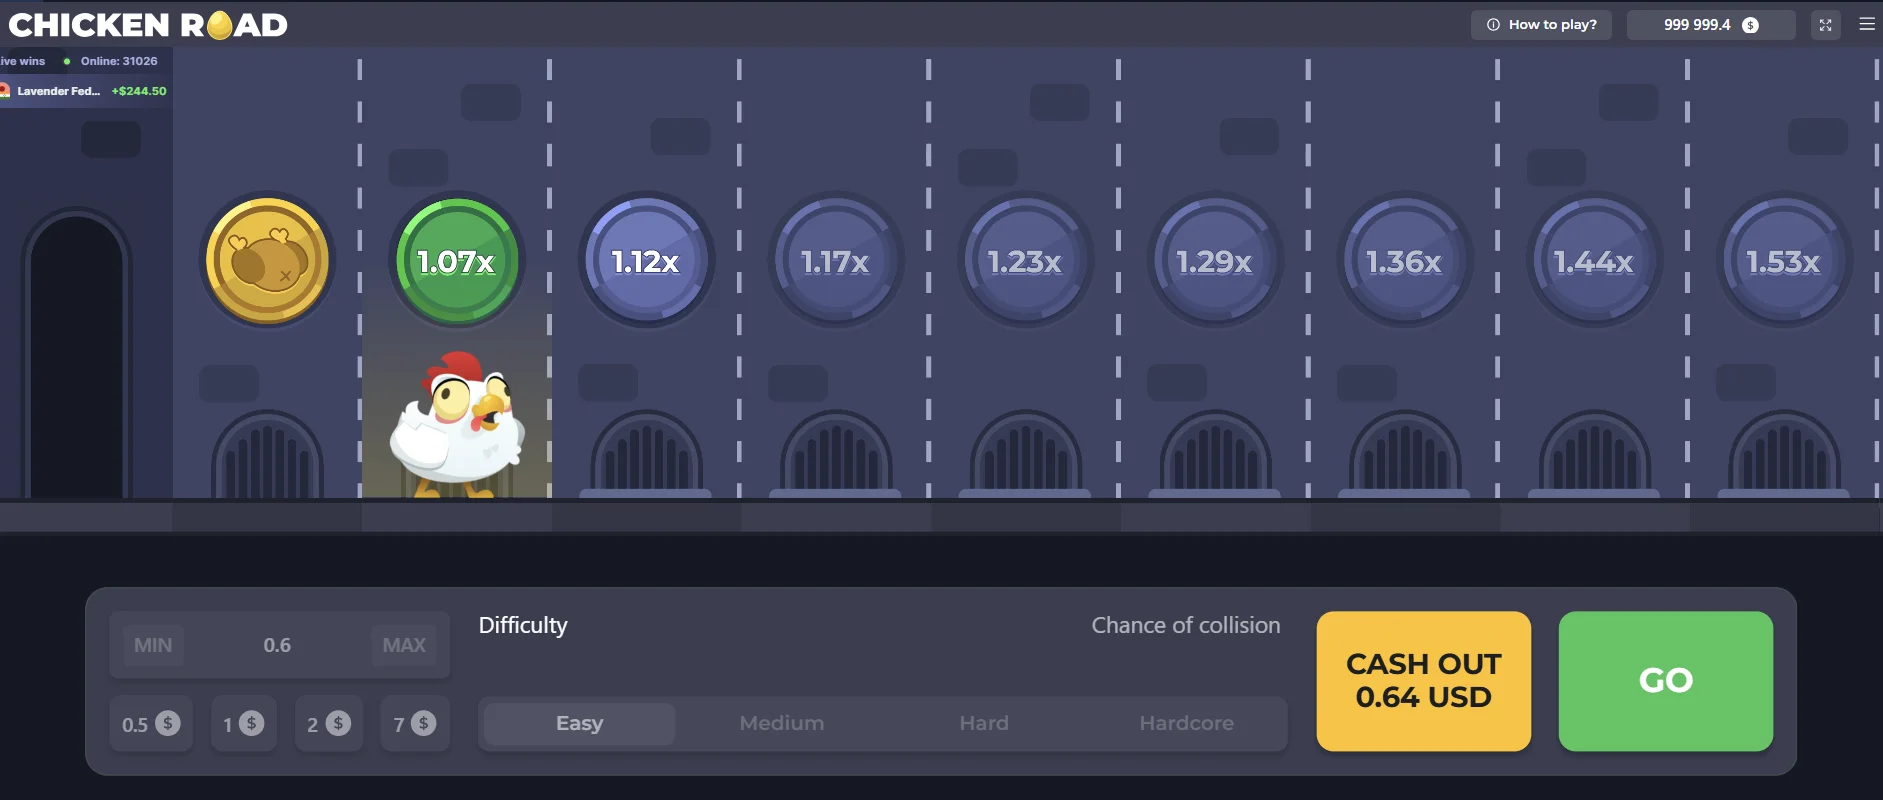This screenshot has width=1883, height=800.
Task: Click the golden roasted chicken coin
Action: (x=267, y=260)
